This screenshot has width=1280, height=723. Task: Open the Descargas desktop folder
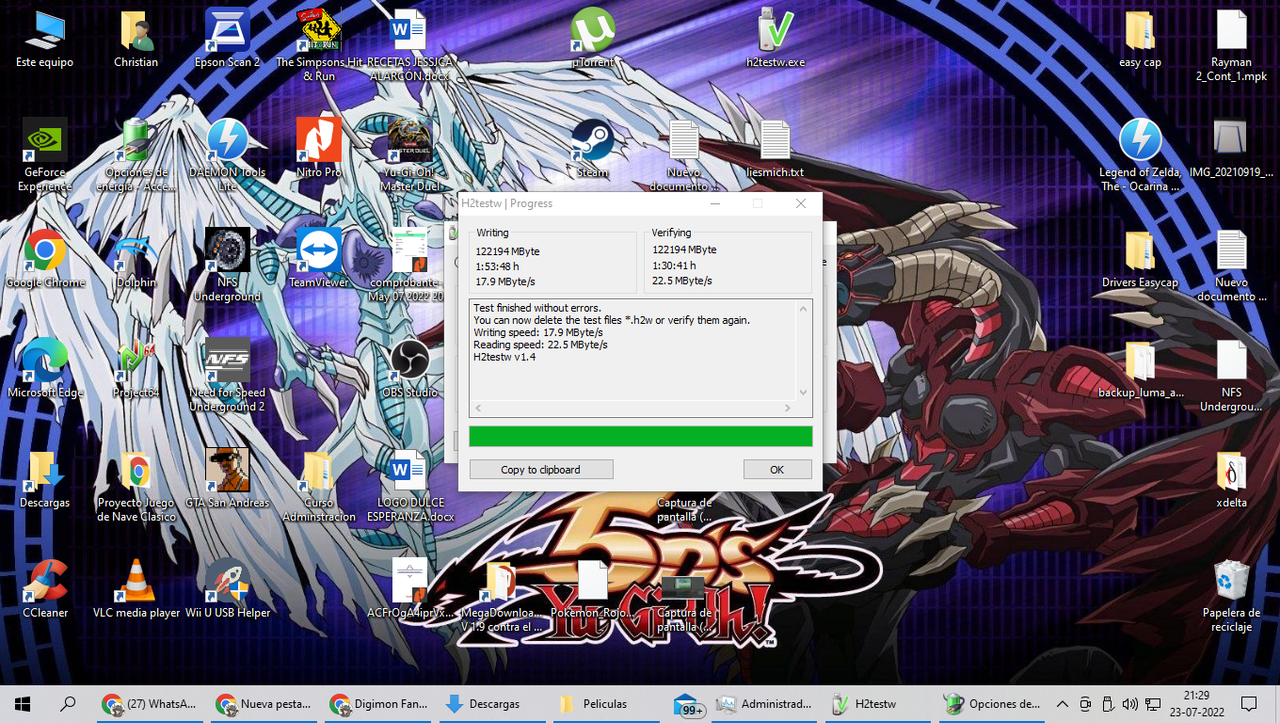click(45, 480)
